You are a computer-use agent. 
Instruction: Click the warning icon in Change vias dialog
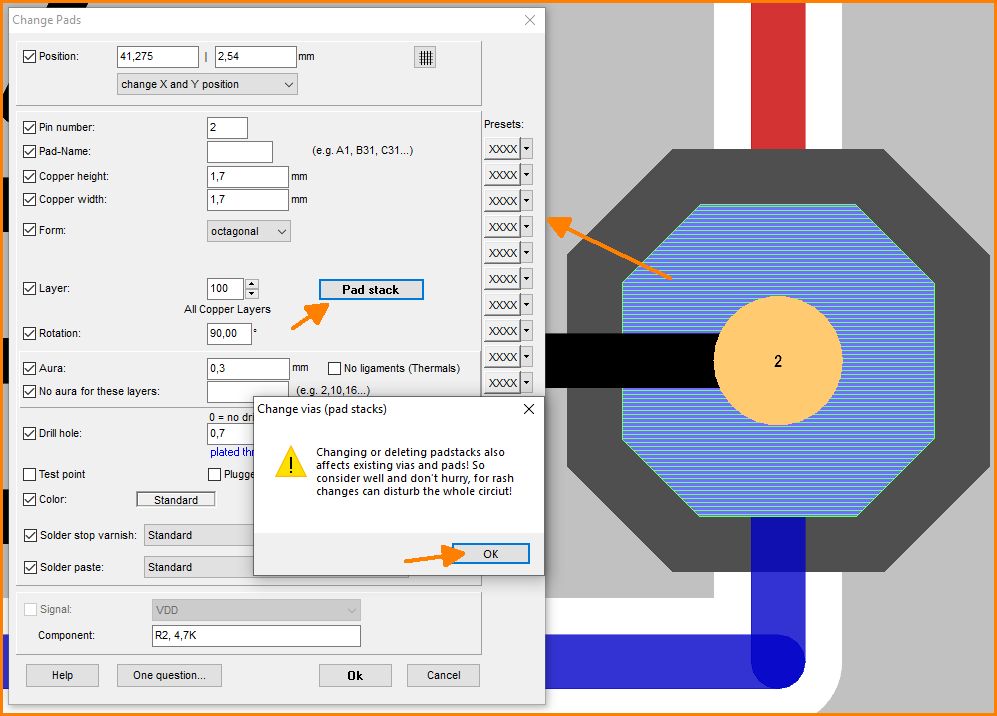coord(290,462)
